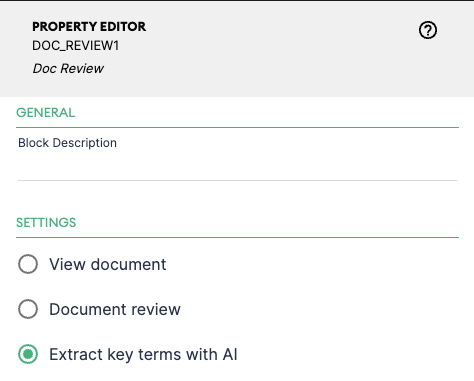Click the Document review label text
The height and width of the screenshot is (381, 474).
pyautogui.click(x=115, y=309)
